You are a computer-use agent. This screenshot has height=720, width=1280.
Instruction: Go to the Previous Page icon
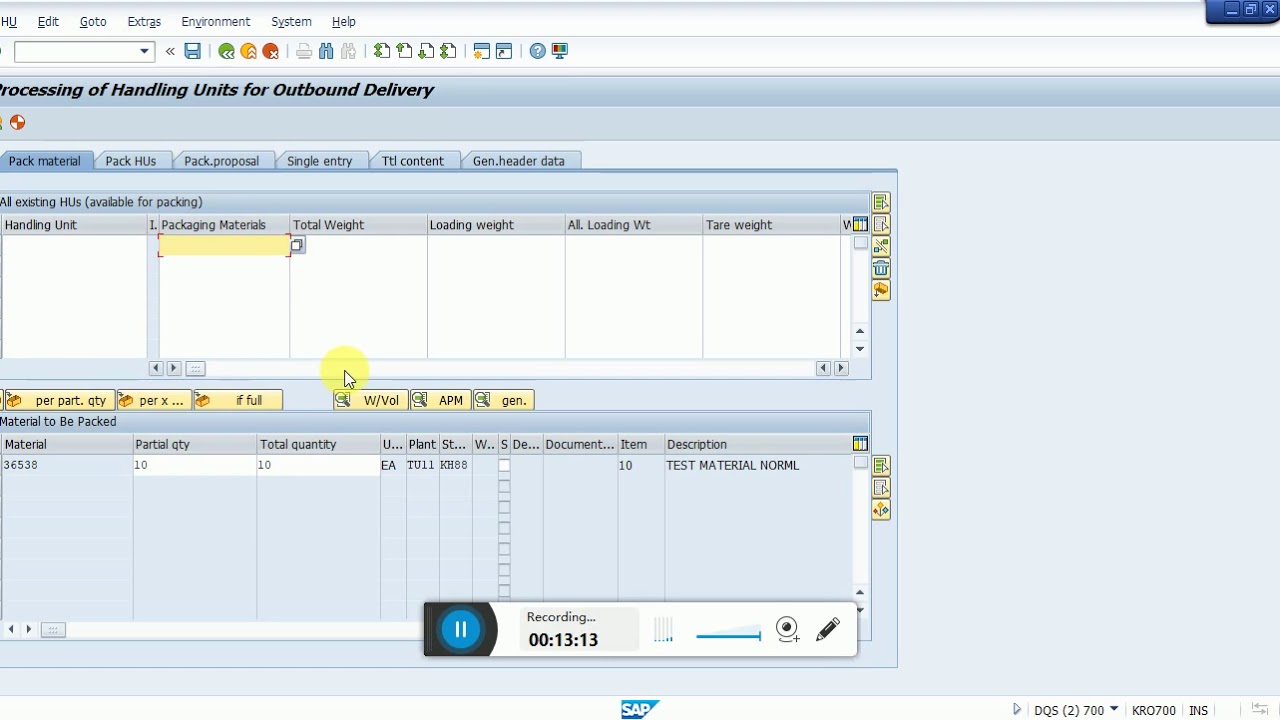[404, 51]
